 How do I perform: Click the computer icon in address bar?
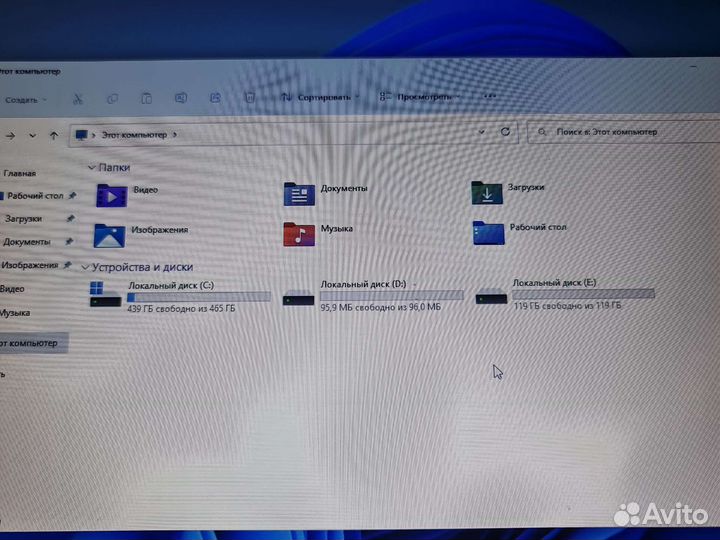(81, 135)
